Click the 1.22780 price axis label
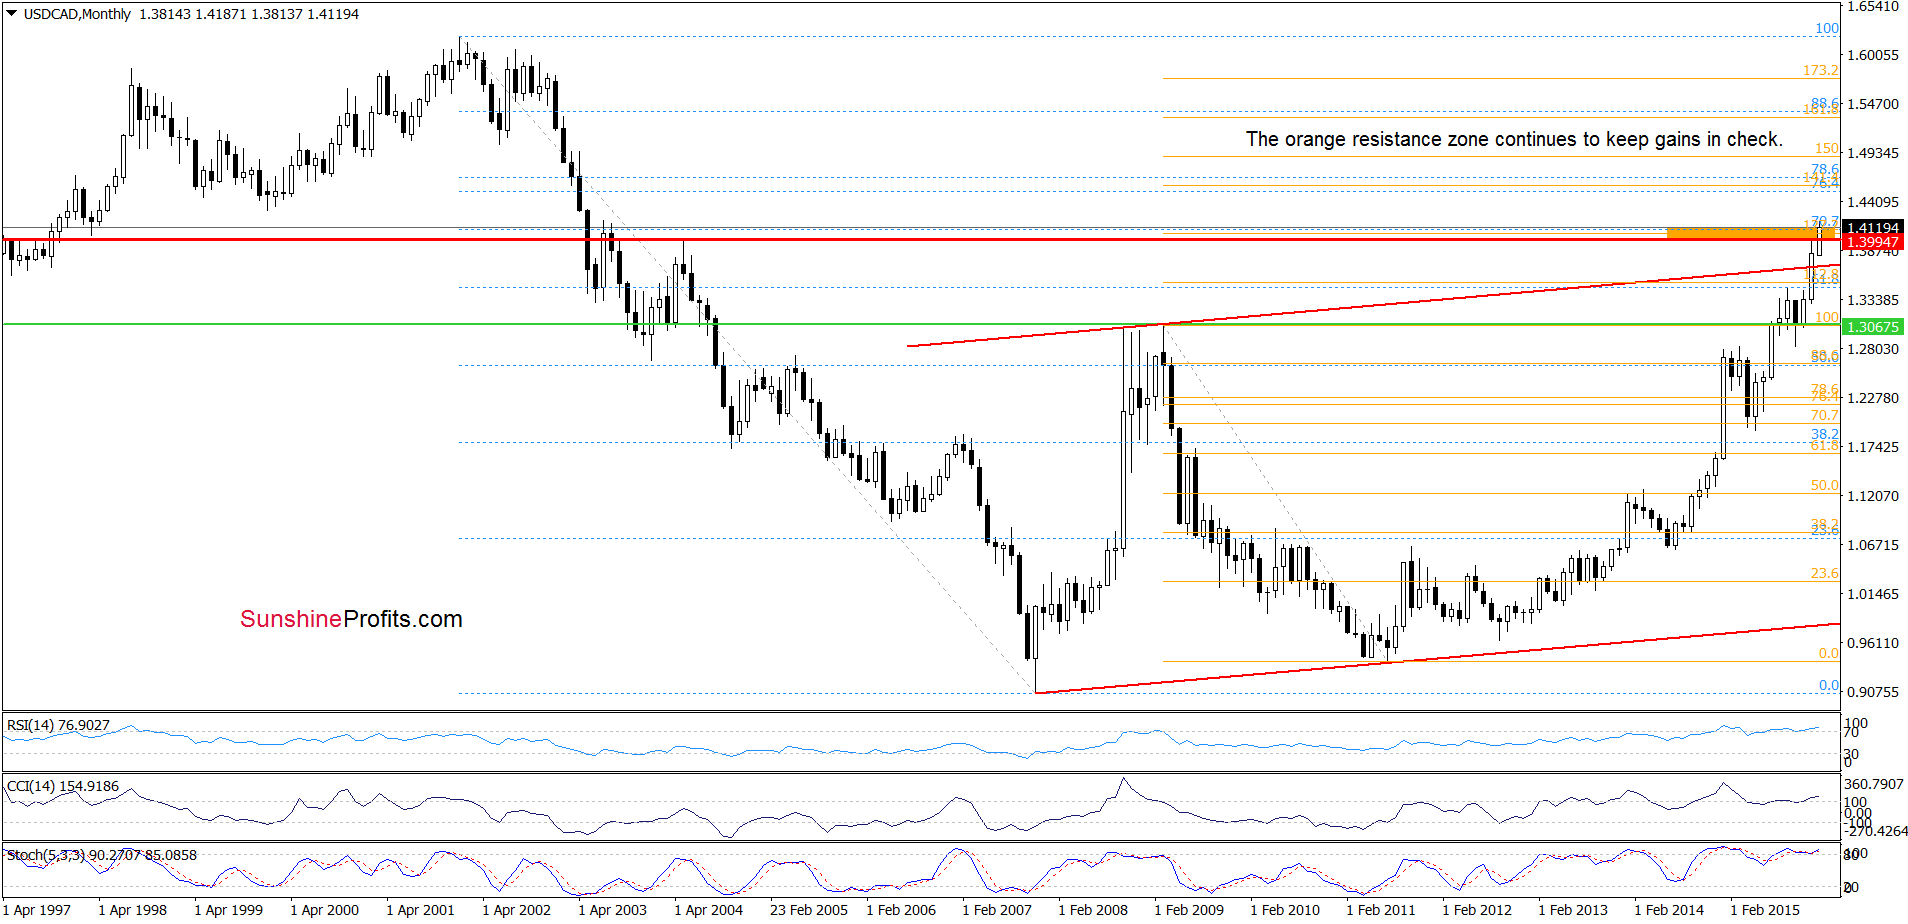 [1872, 398]
